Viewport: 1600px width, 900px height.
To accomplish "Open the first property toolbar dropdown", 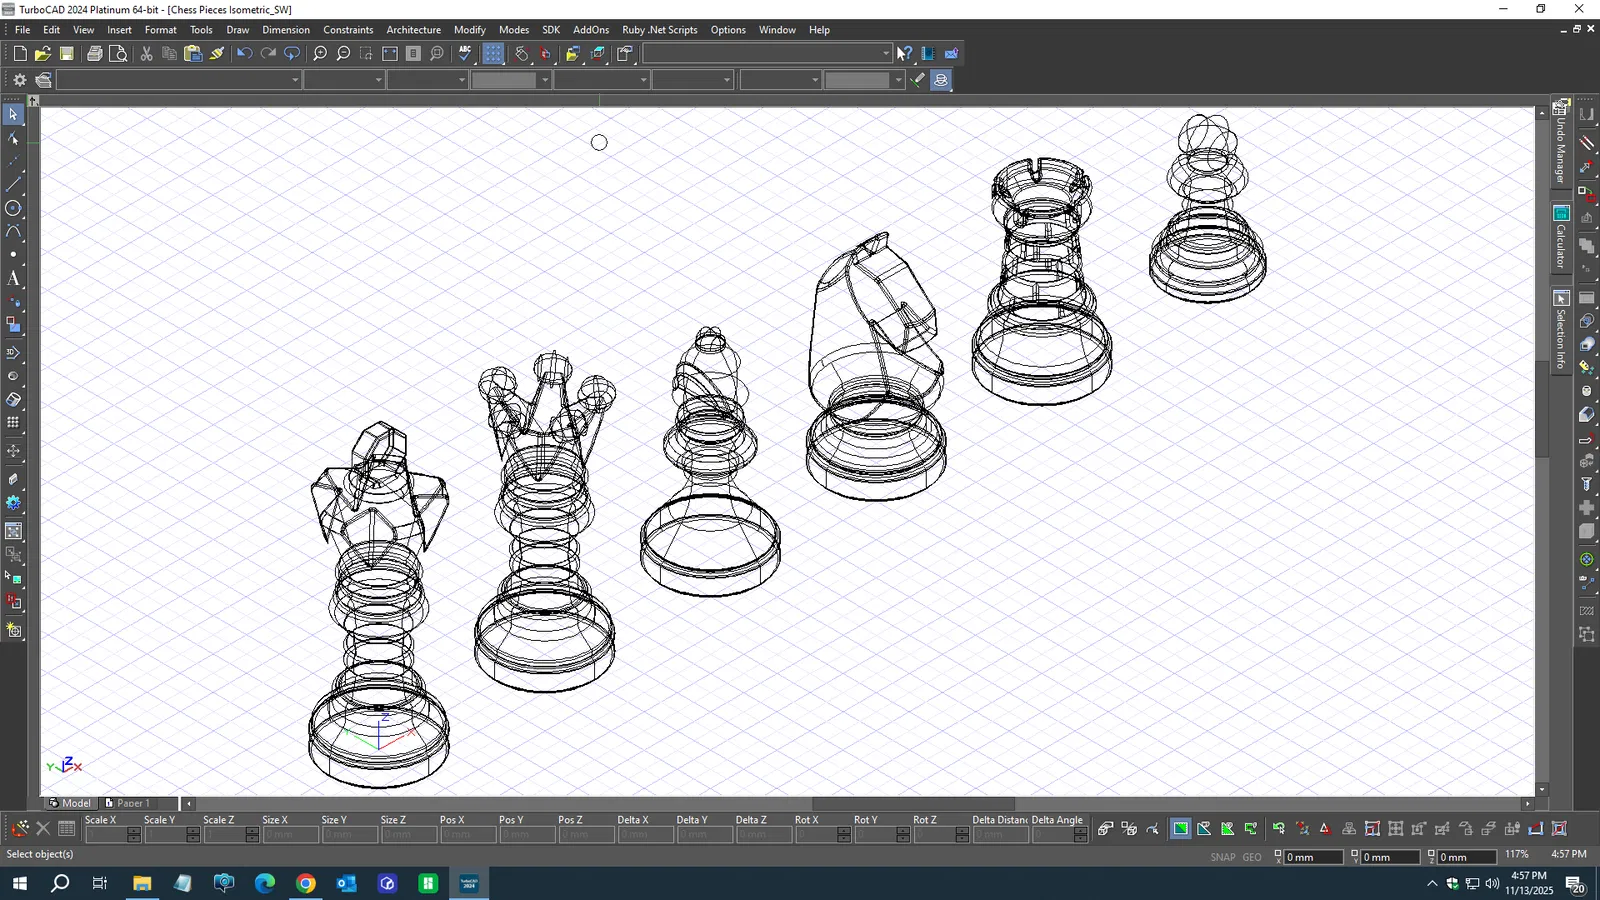I will (295, 80).
